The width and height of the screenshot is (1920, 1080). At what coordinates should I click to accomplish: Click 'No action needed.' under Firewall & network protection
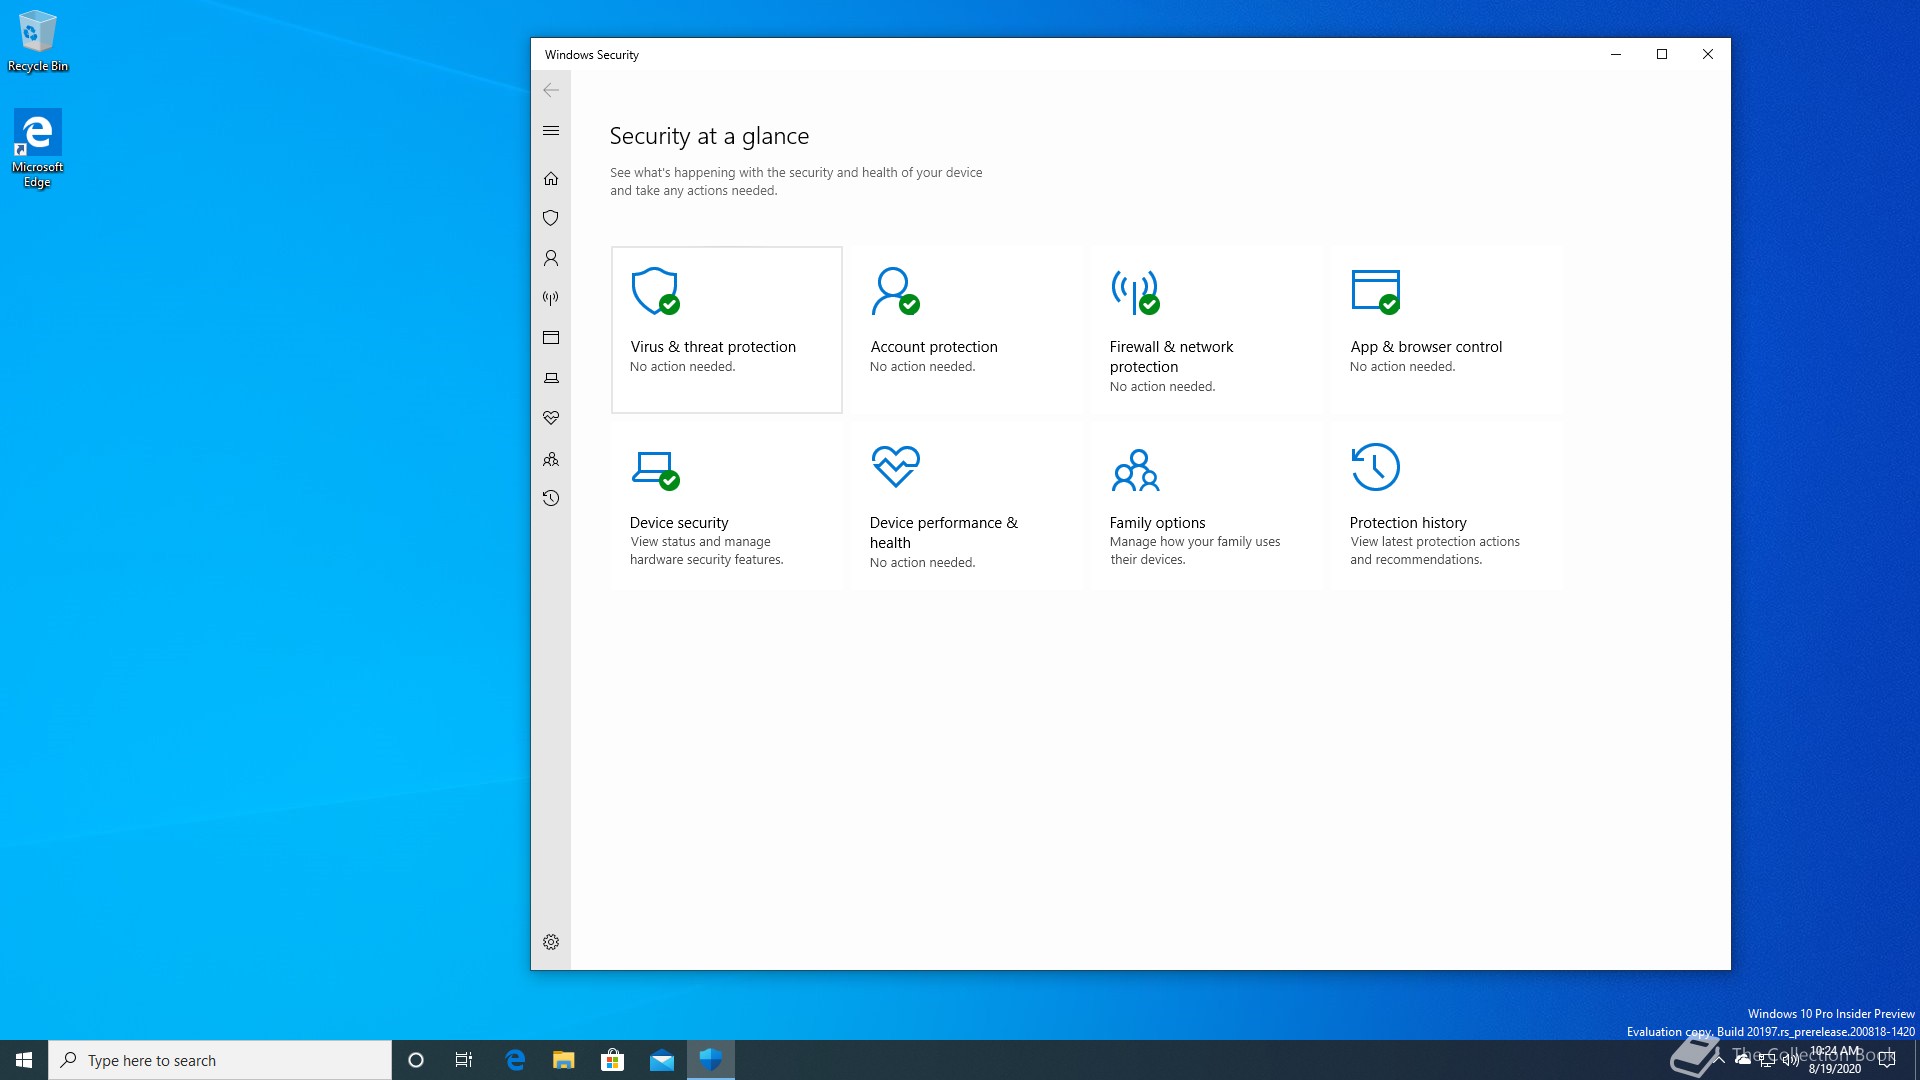click(1162, 387)
